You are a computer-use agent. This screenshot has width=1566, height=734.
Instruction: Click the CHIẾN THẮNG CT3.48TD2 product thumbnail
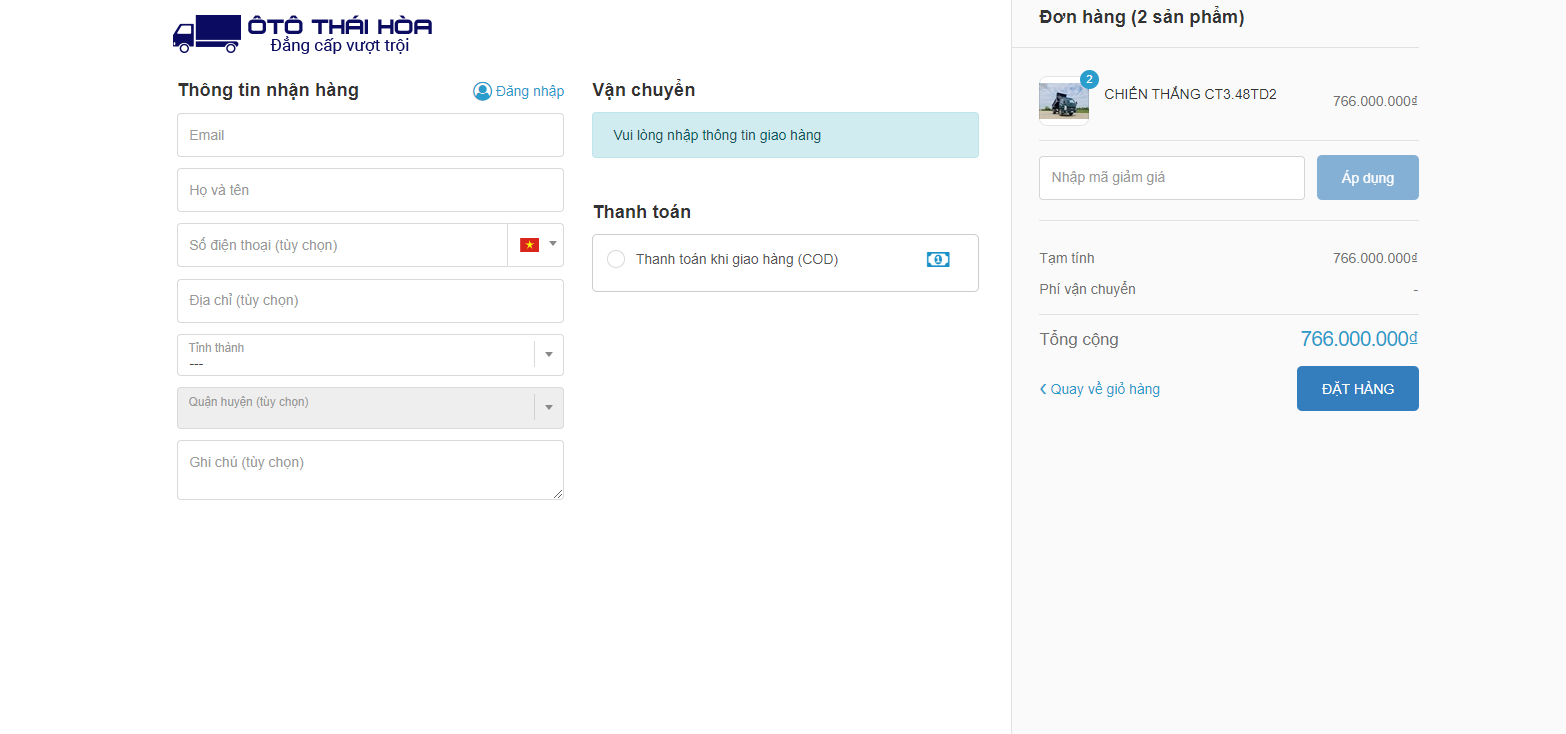pos(1064,101)
